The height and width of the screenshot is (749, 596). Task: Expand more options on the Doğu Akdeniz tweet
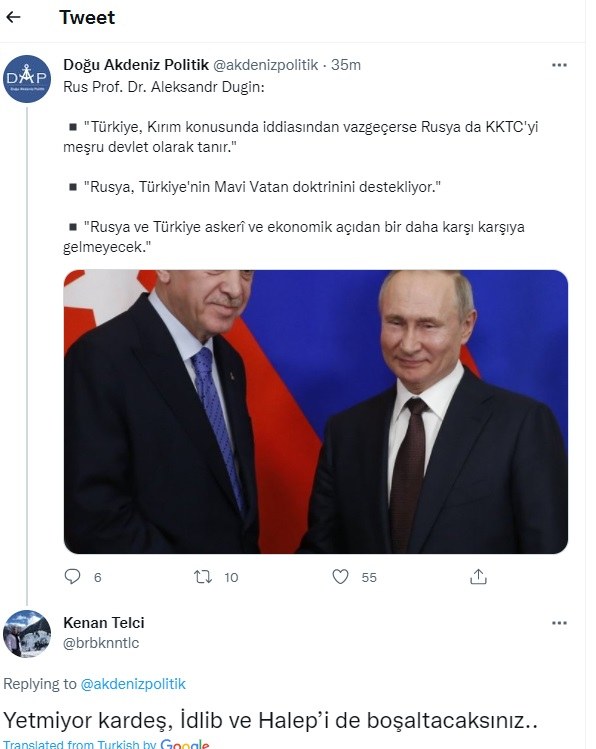[559, 65]
